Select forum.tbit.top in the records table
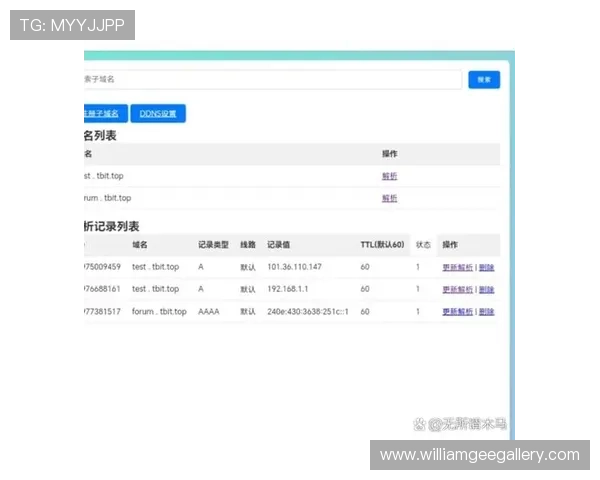 coord(159,312)
